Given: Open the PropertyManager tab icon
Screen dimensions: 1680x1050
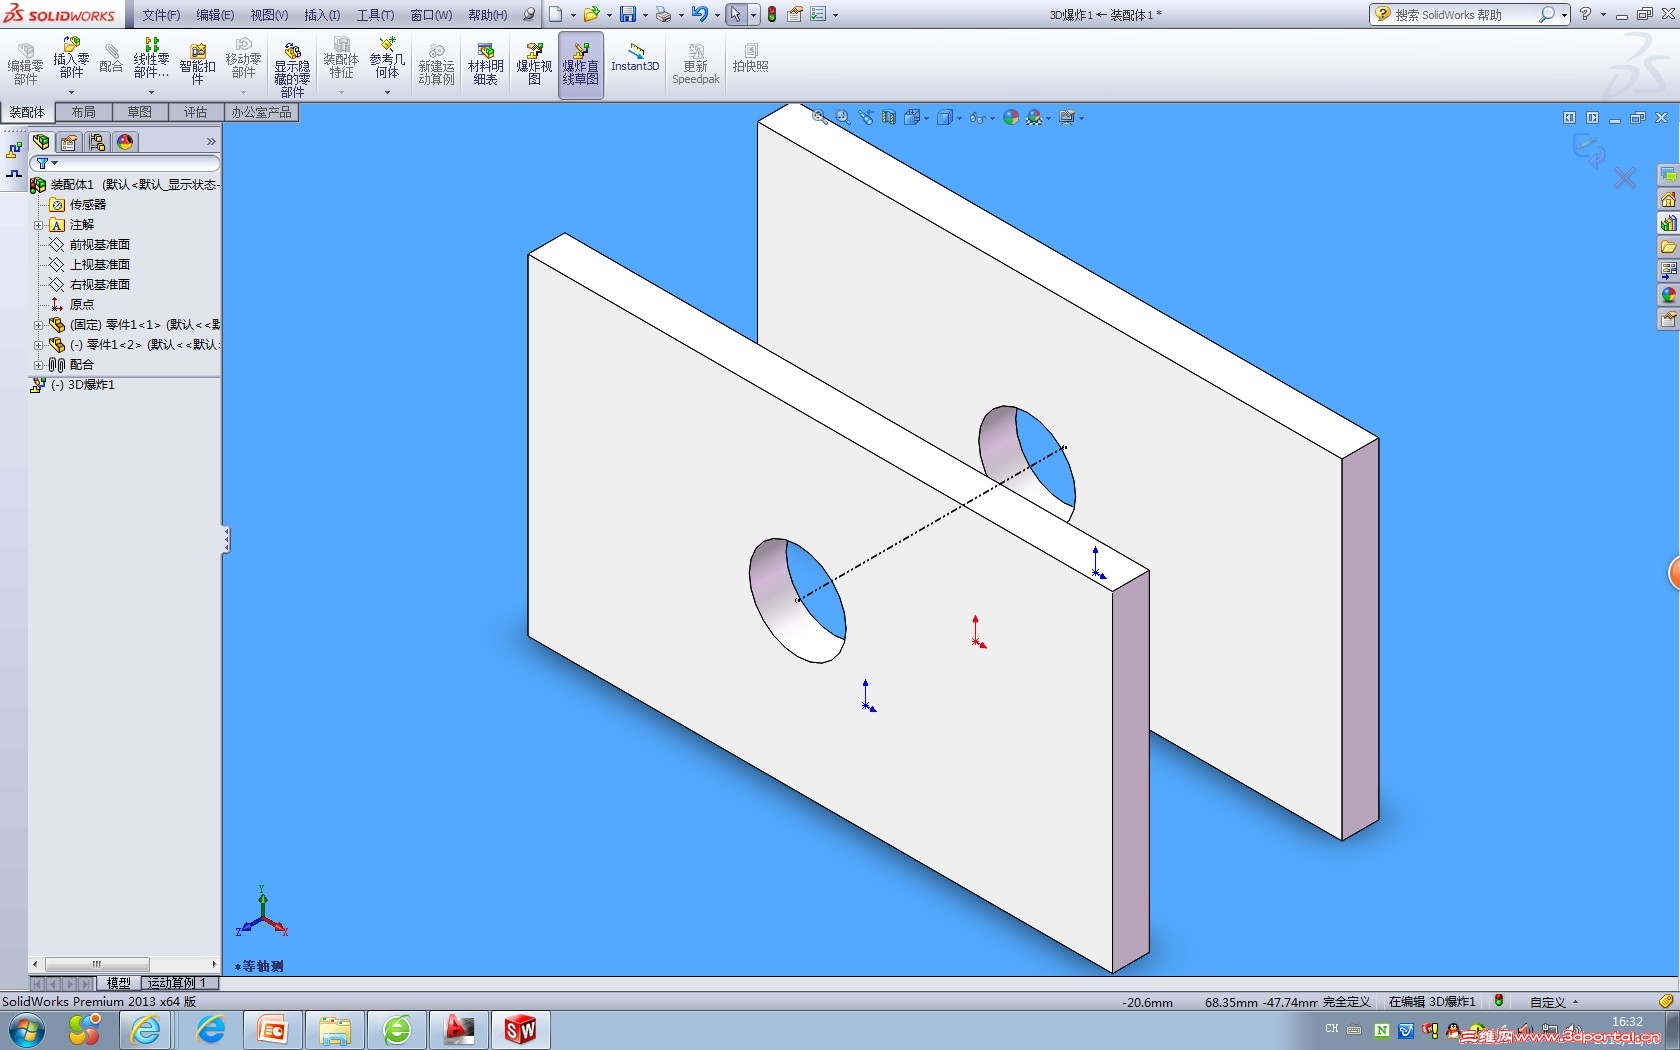Looking at the screenshot, I should (69, 142).
